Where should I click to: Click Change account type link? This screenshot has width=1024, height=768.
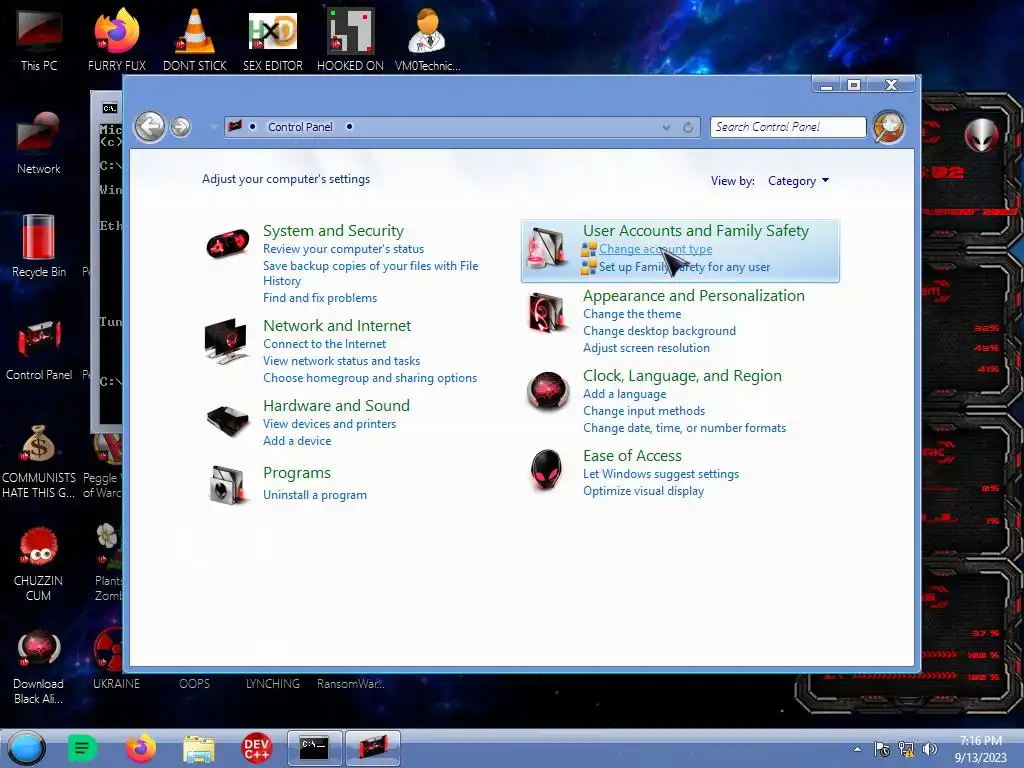[656, 249]
